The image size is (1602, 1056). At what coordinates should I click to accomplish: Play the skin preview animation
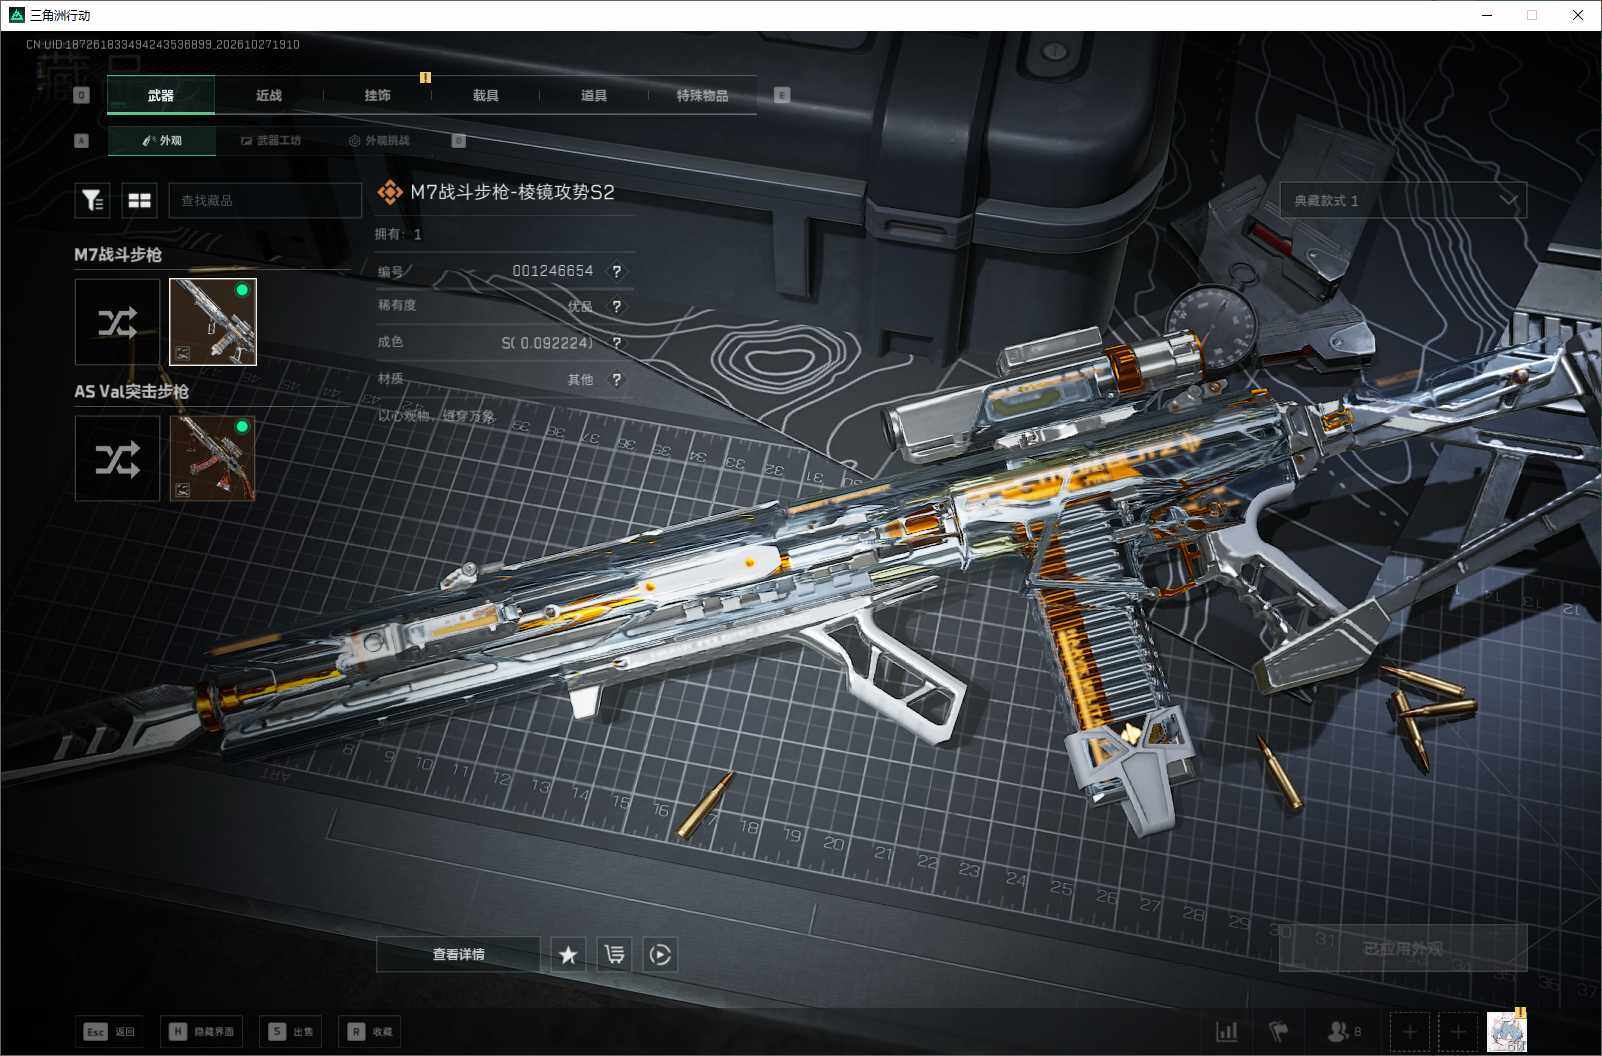660,955
